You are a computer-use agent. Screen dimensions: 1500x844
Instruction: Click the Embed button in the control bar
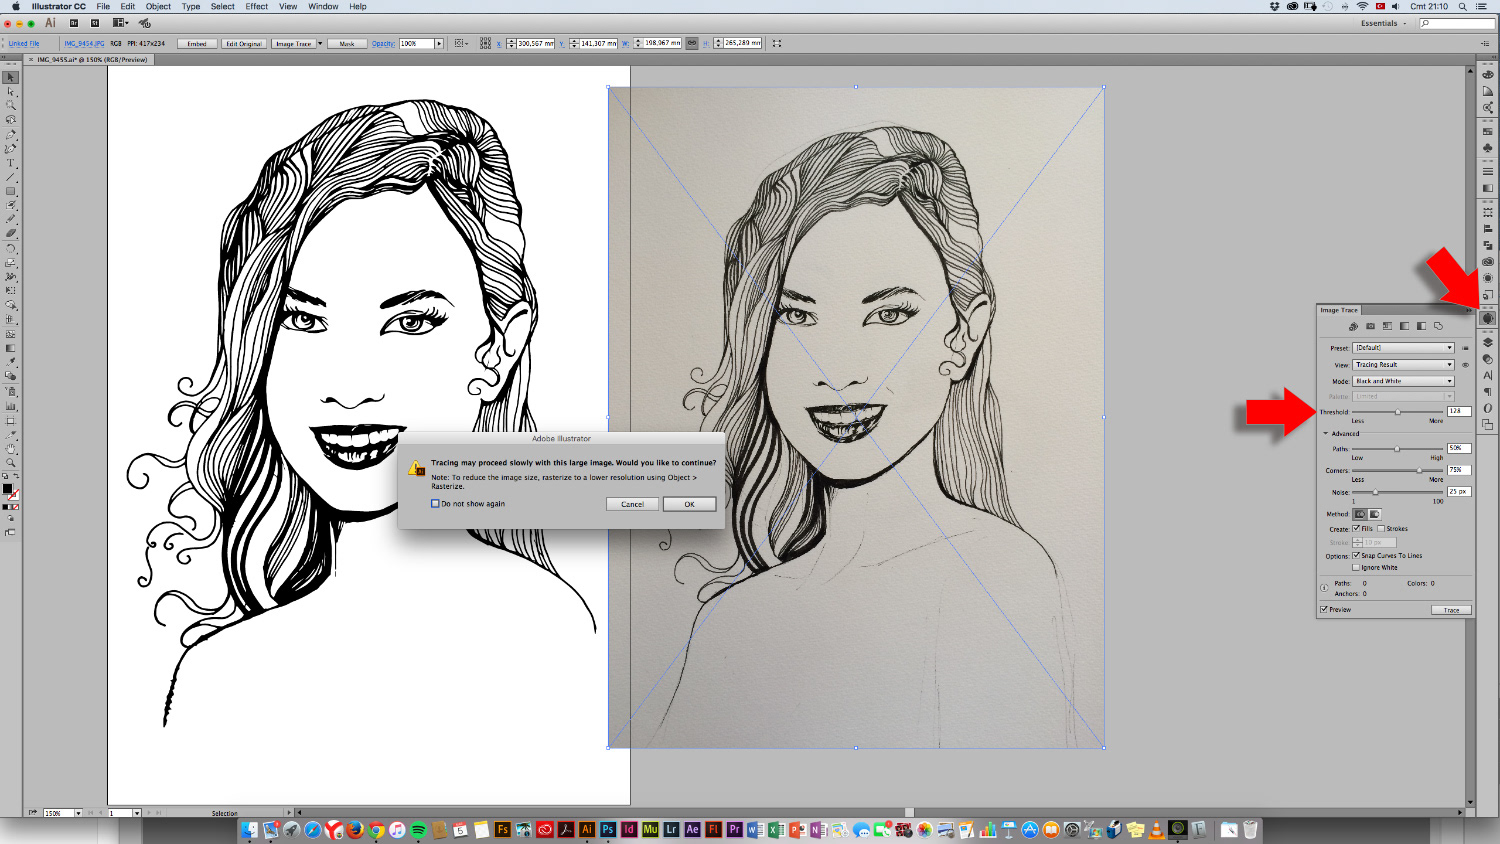pos(197,44)
